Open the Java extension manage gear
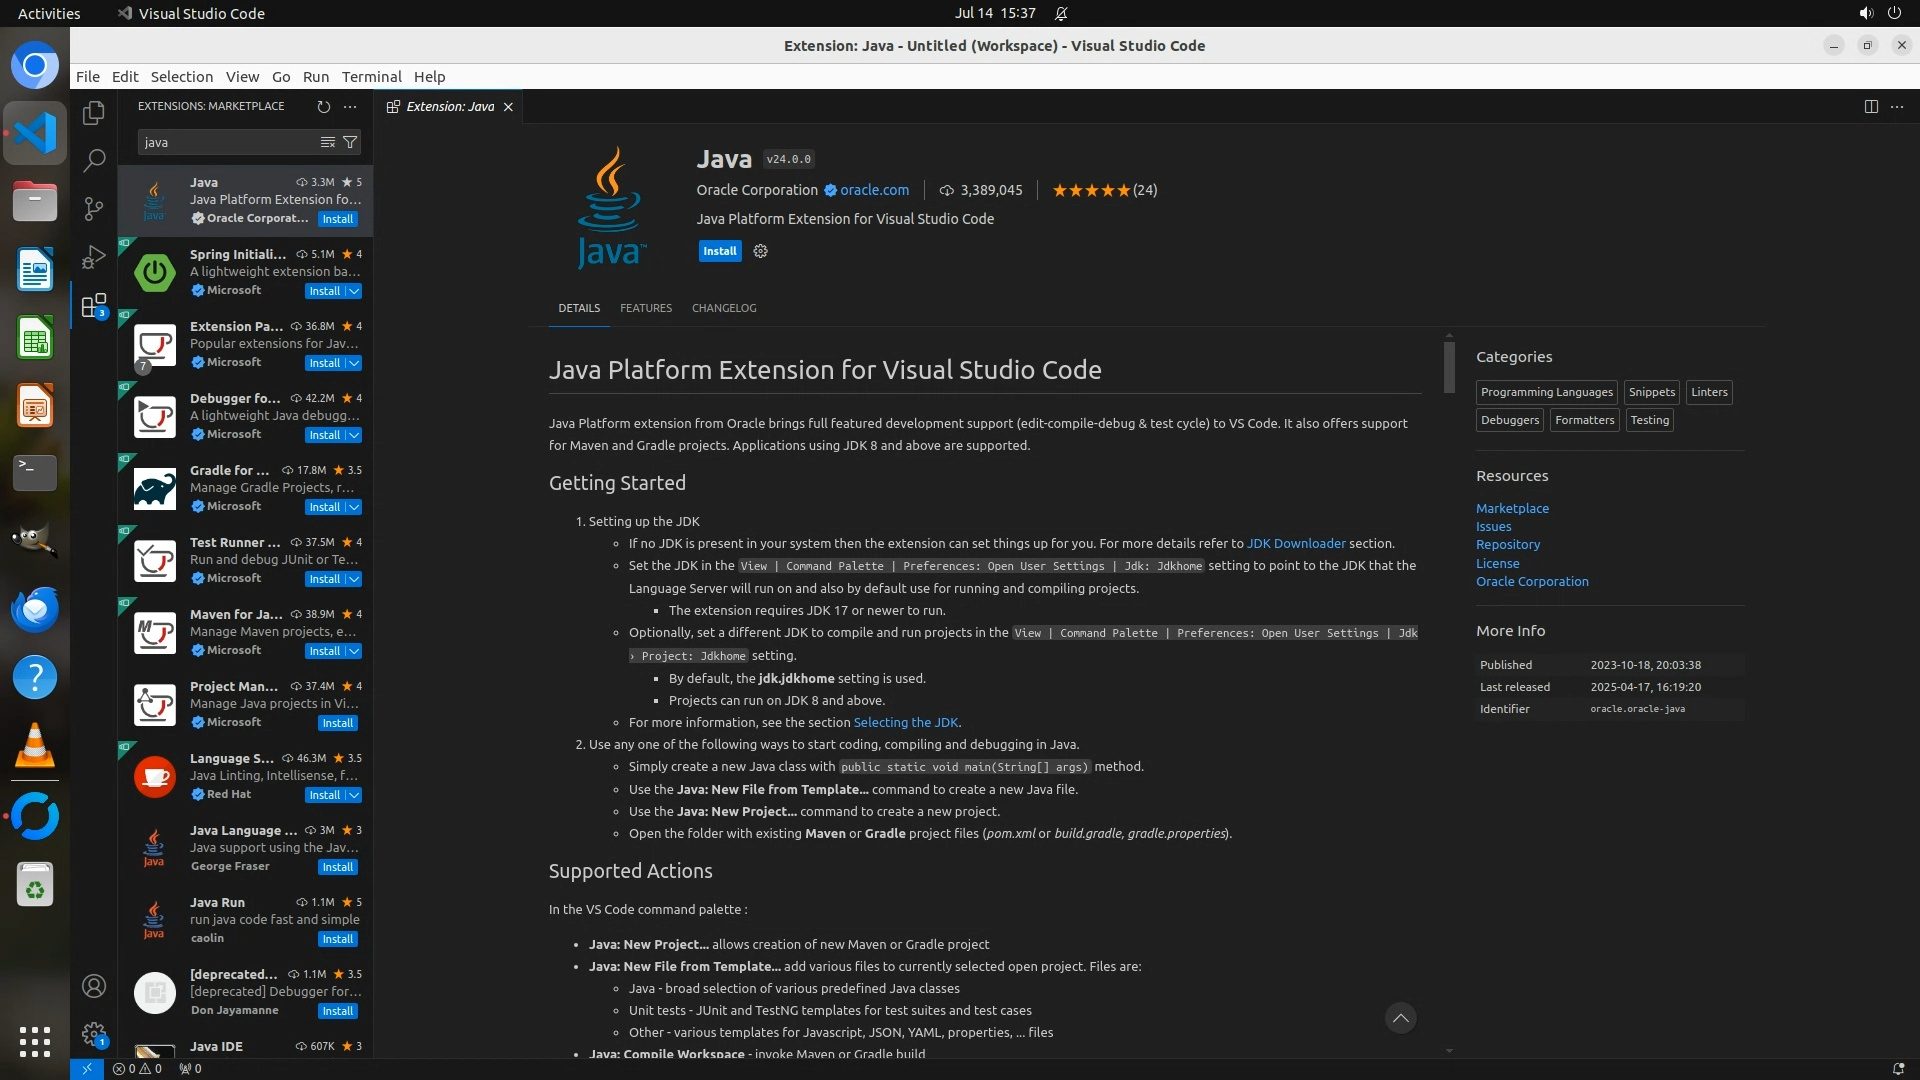Viewport: 1920px width, 1080px height. (760, 251)
